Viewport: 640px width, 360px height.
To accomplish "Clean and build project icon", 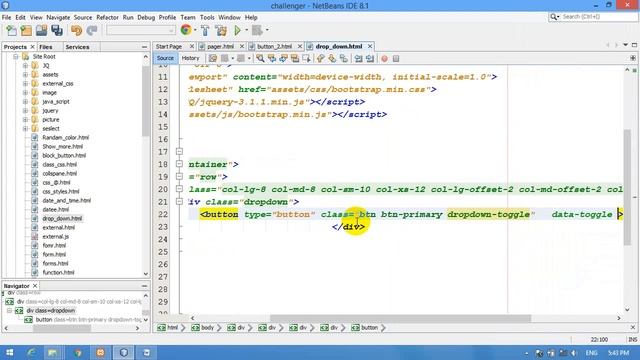I will point(221,30).
